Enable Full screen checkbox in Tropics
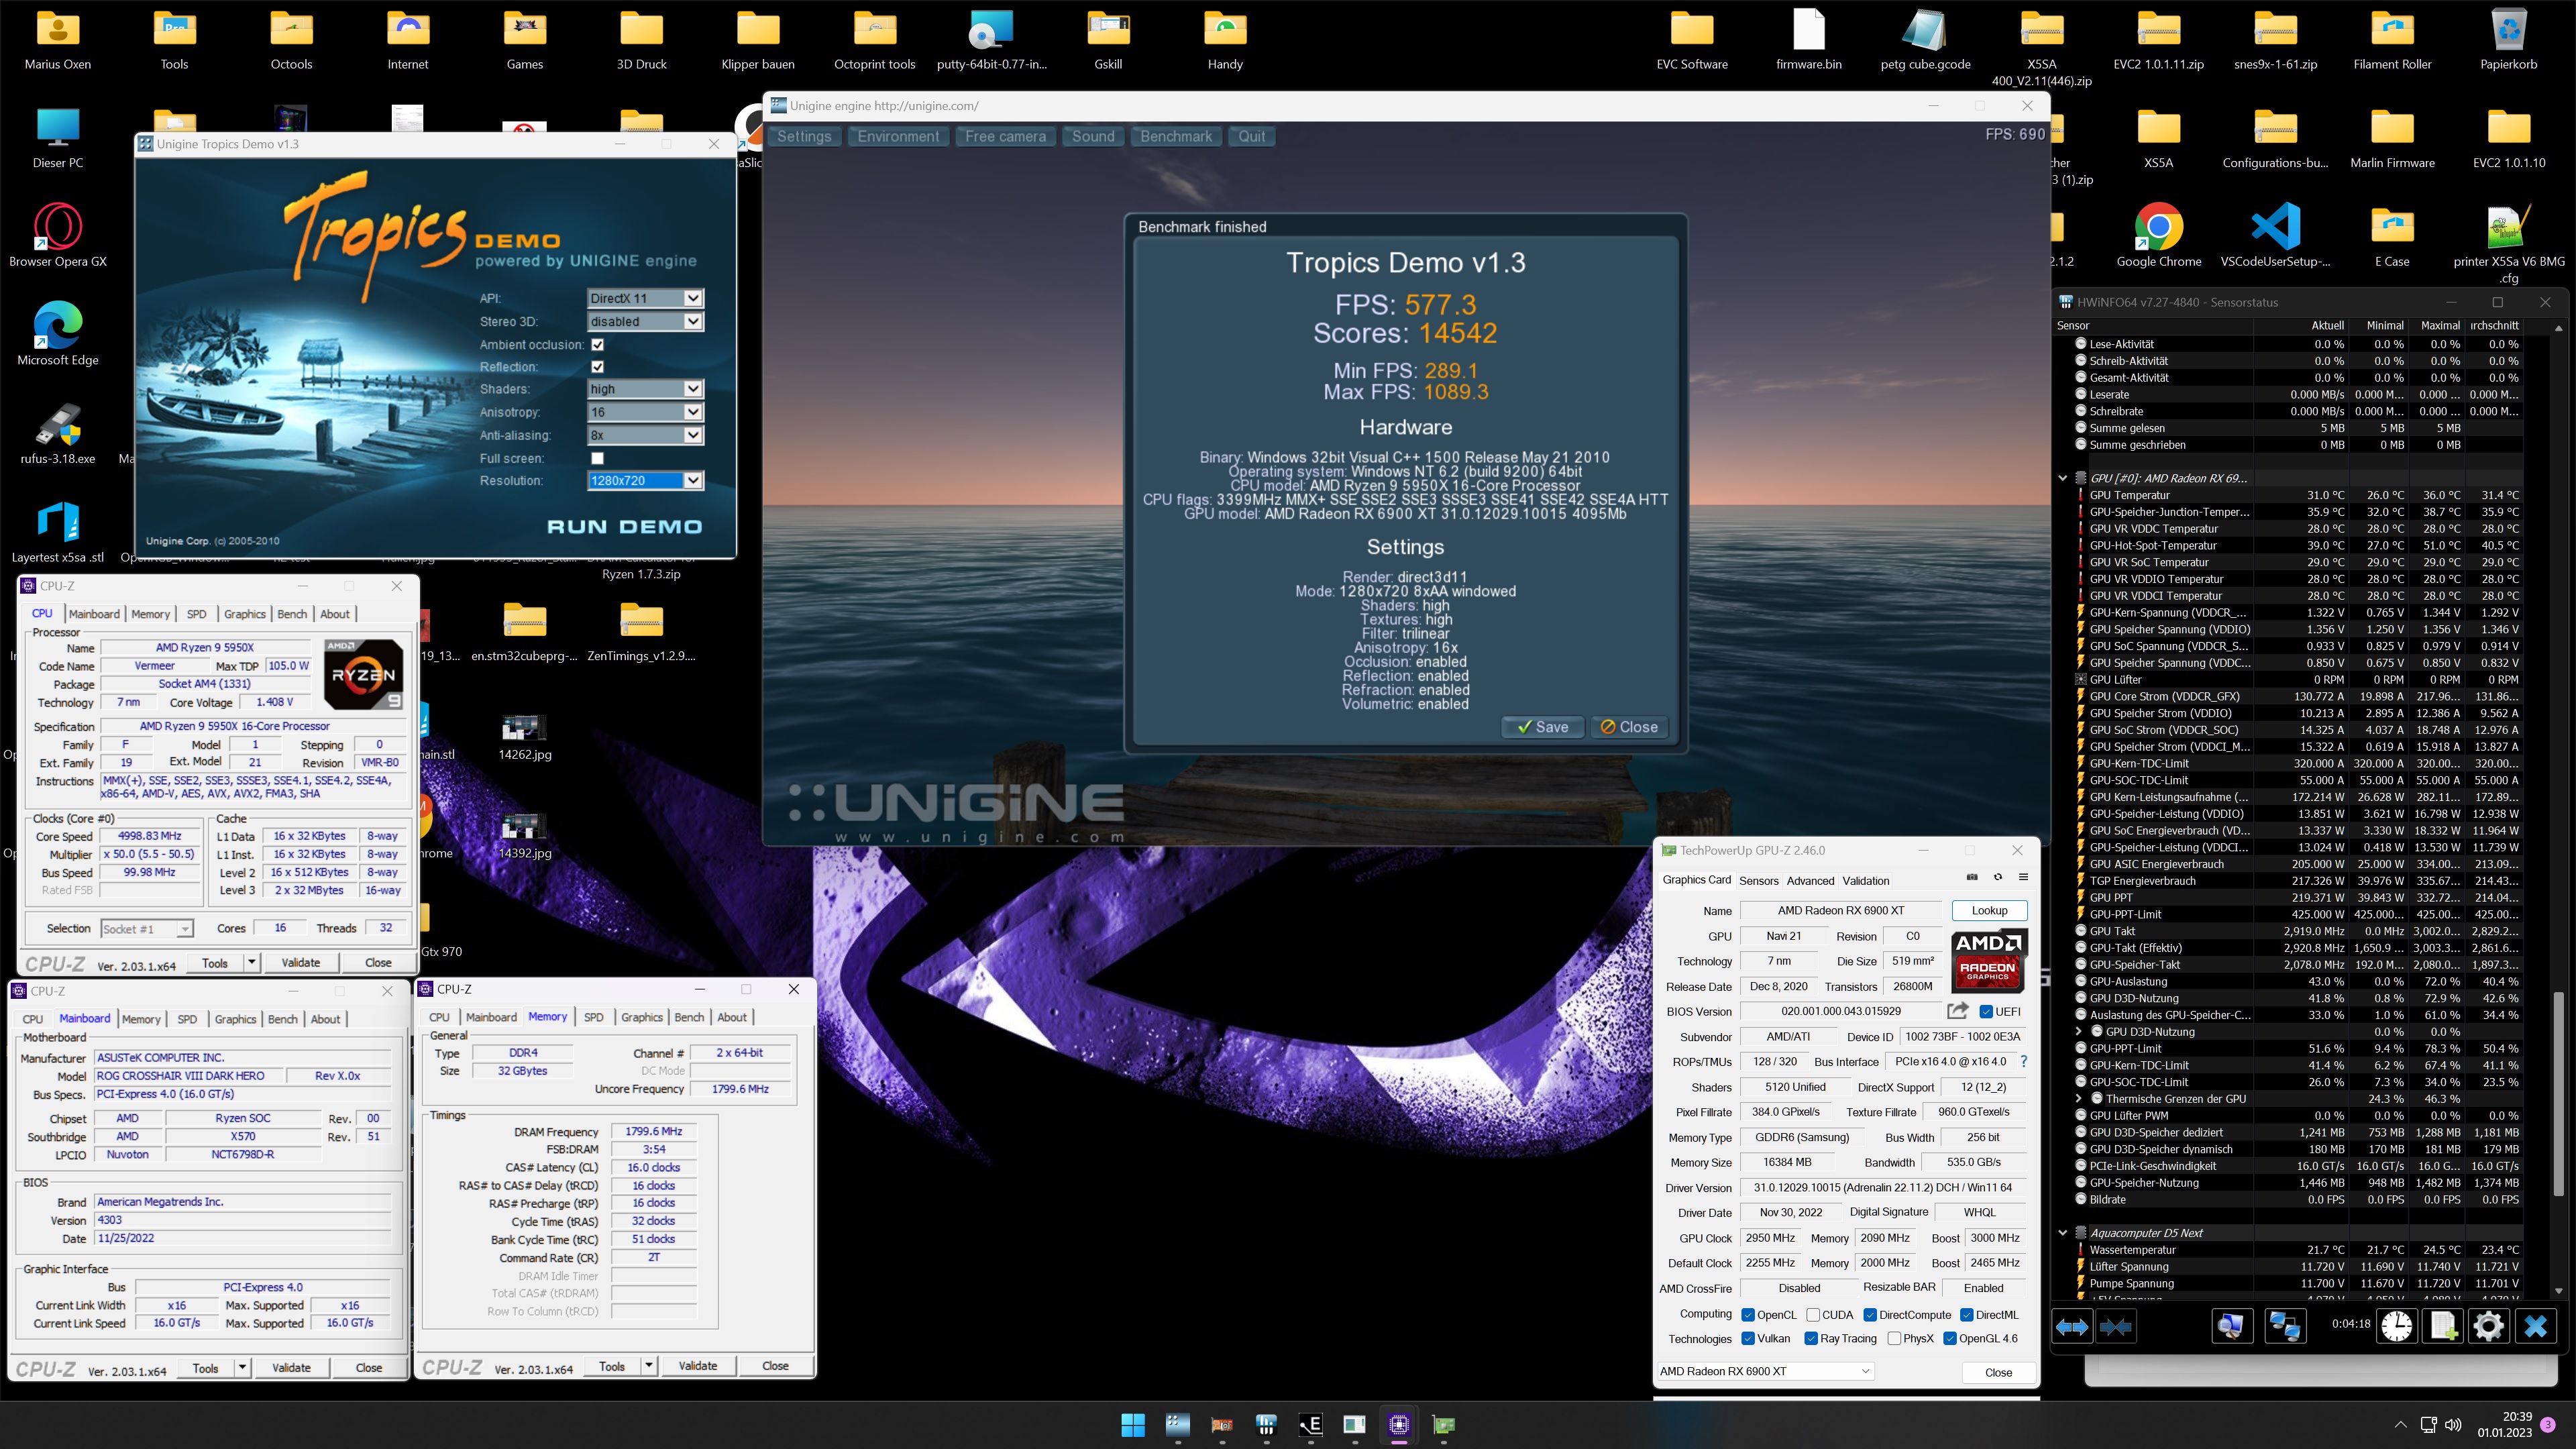Screen dimensions: 2576x1449 tap(597, 458)
